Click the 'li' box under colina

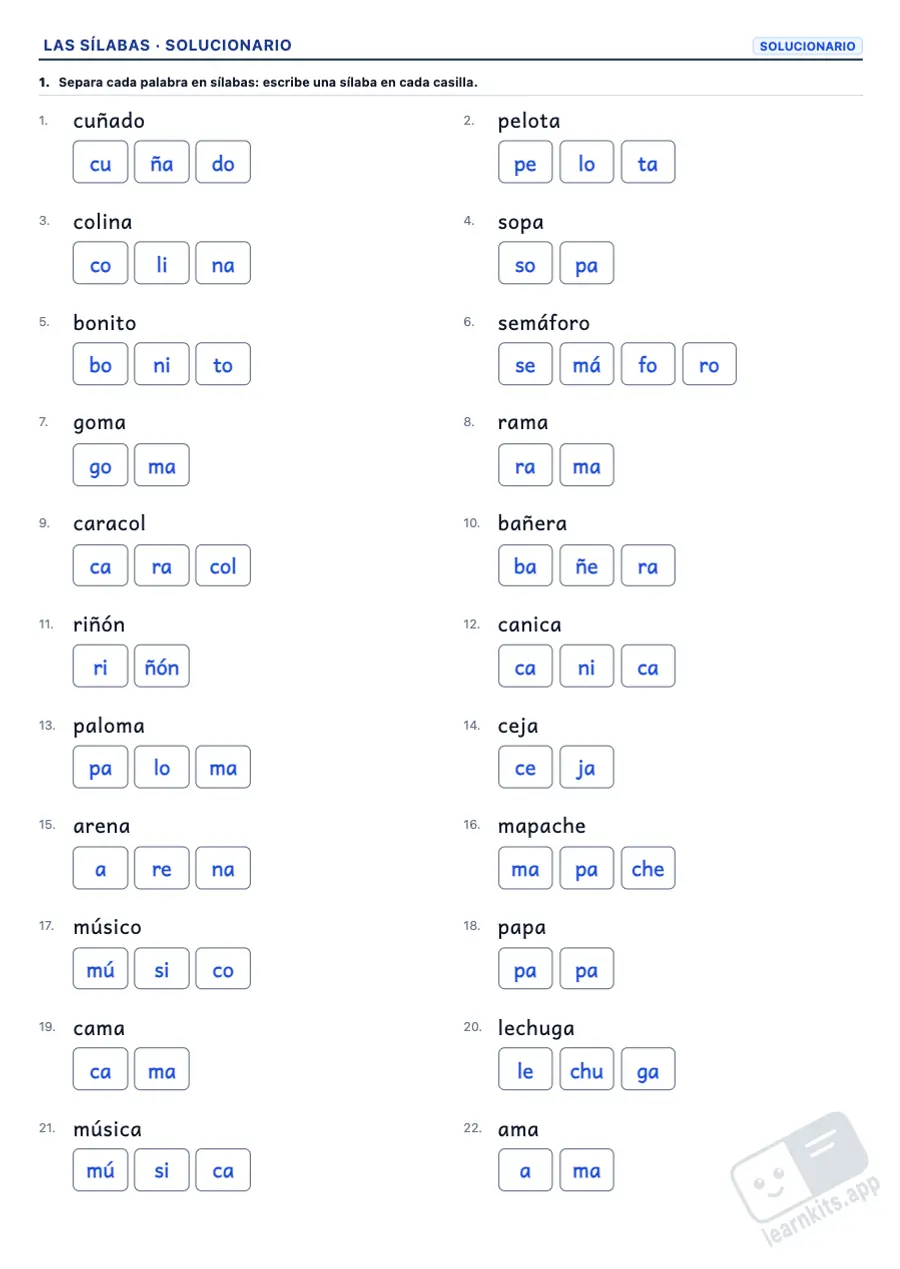[162, 263]
